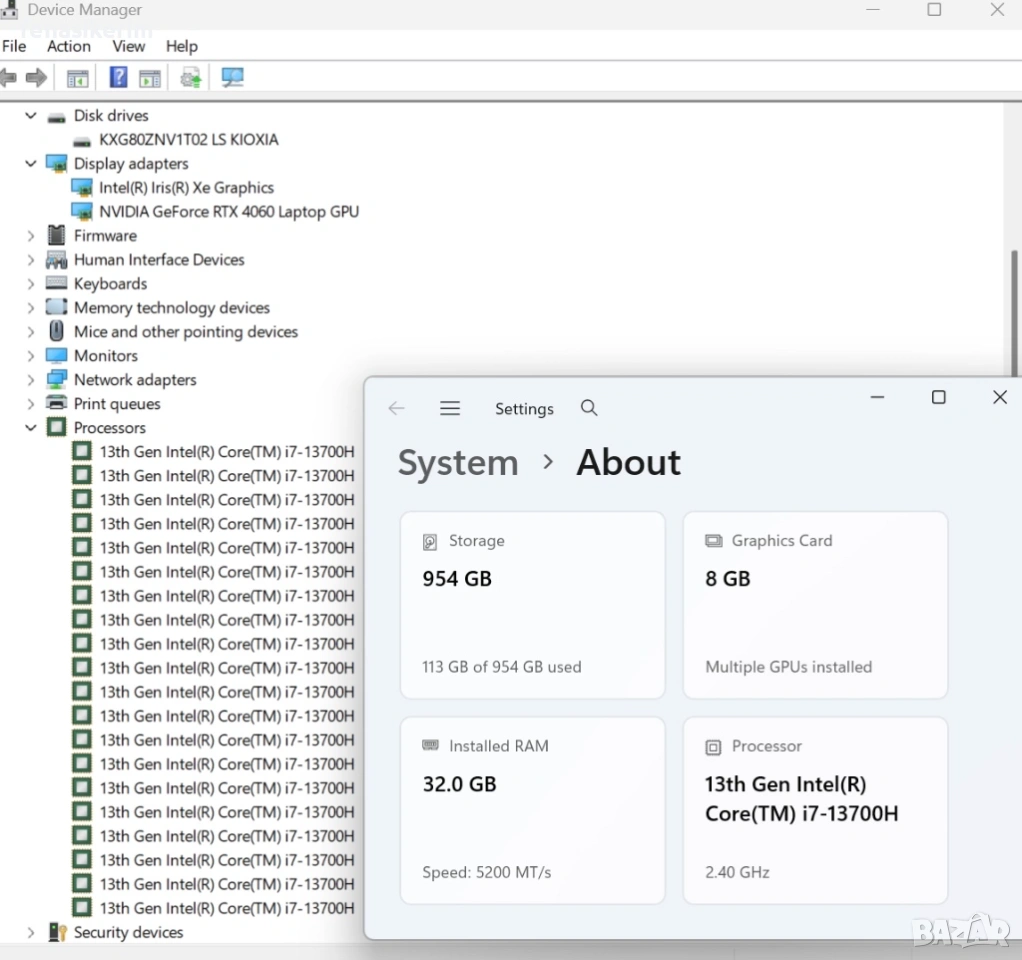Click the Show/Hide Action Pane toolbar icon
The image size is (1022, 960).
(x=150, y=78)
